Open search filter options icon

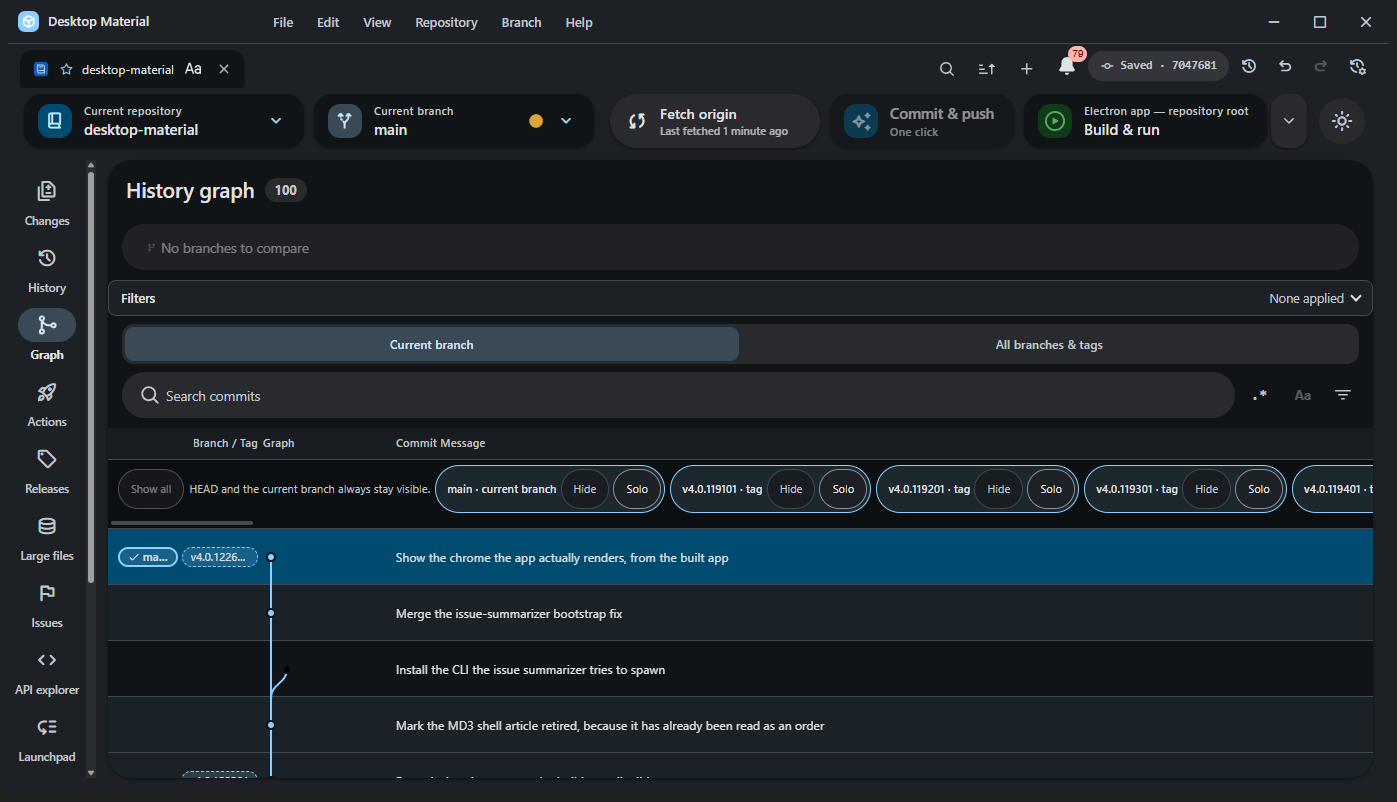coord(1343,395)
